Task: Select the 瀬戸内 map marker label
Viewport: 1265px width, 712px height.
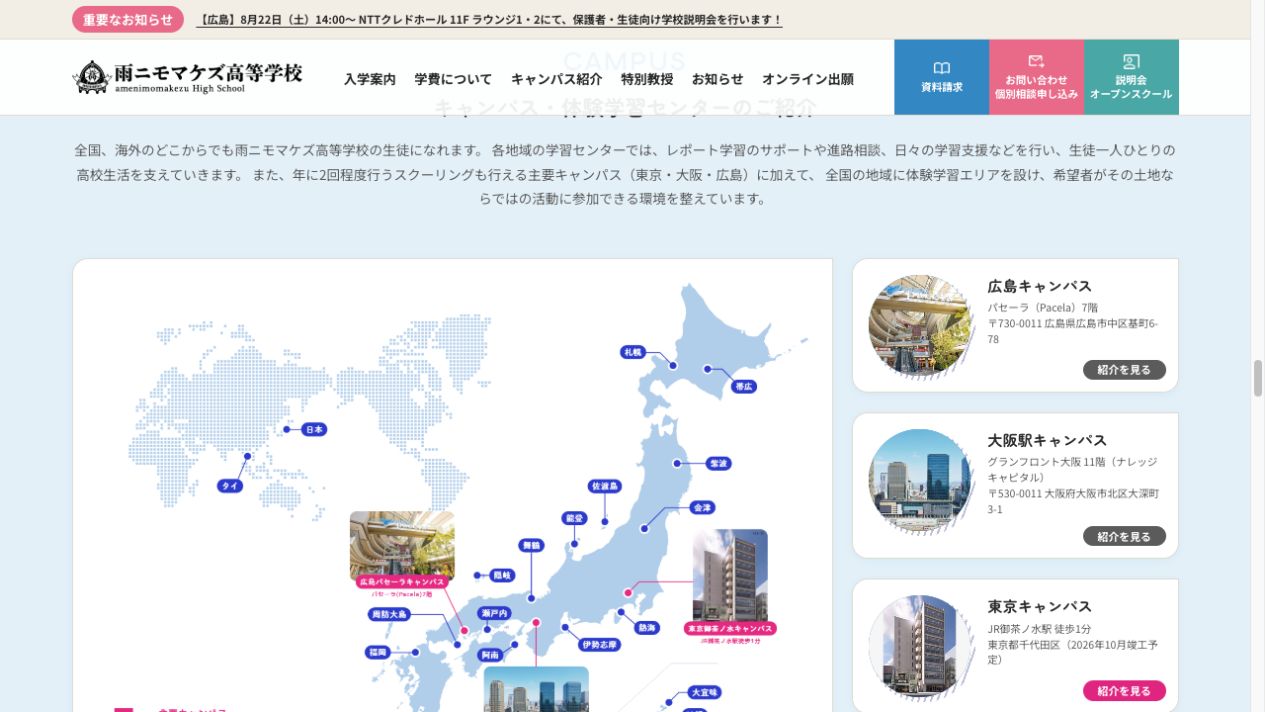Action: 495,613
